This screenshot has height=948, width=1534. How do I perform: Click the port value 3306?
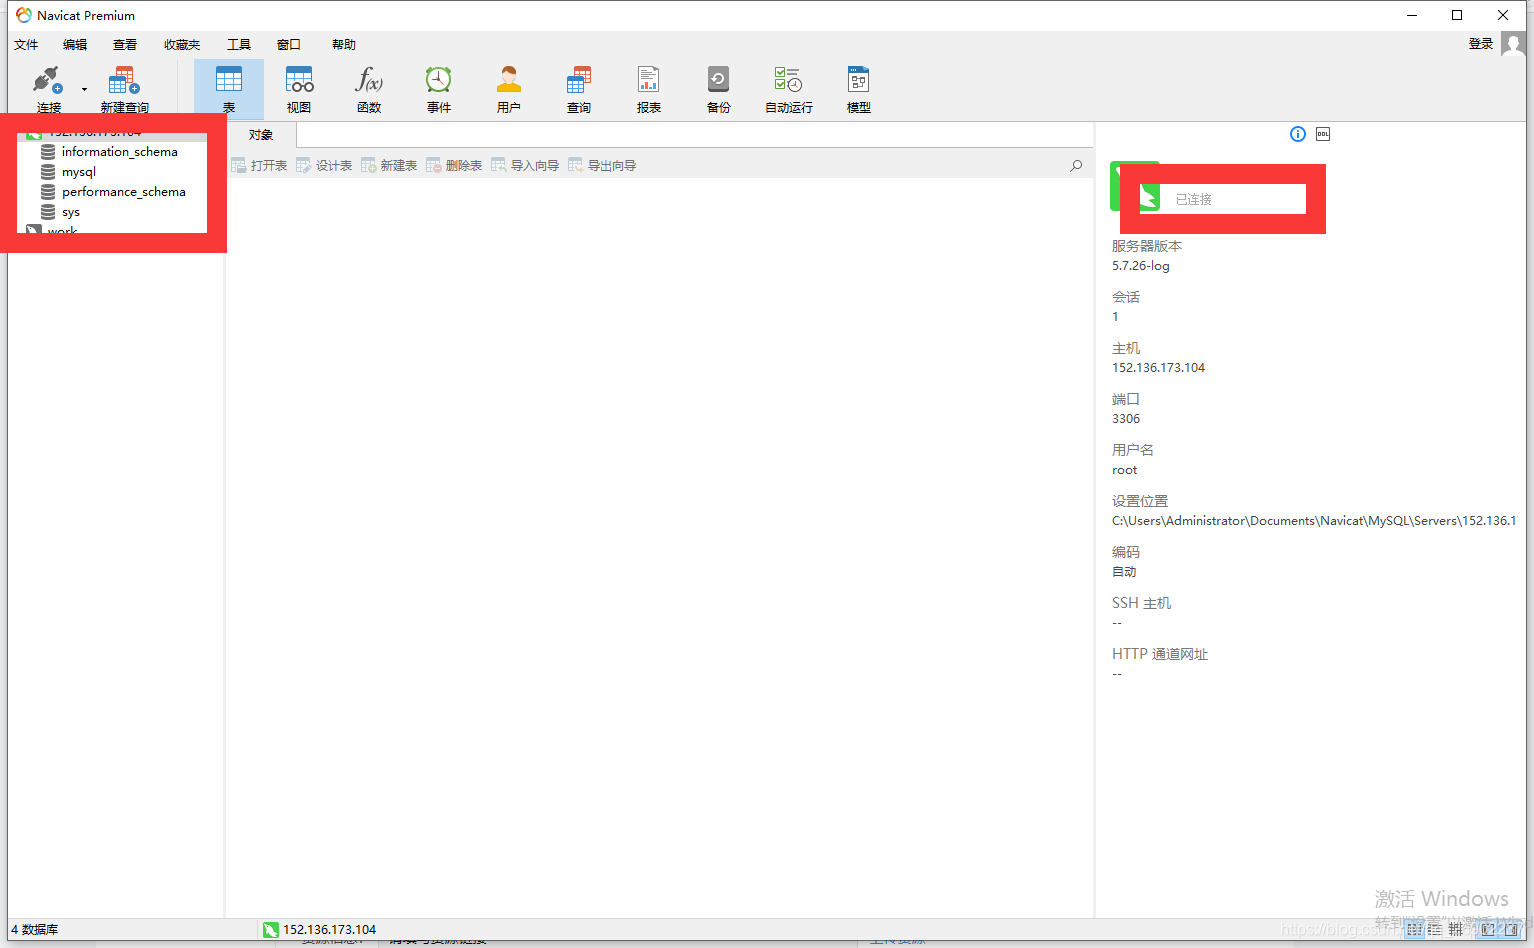[x=1126, y=419]
